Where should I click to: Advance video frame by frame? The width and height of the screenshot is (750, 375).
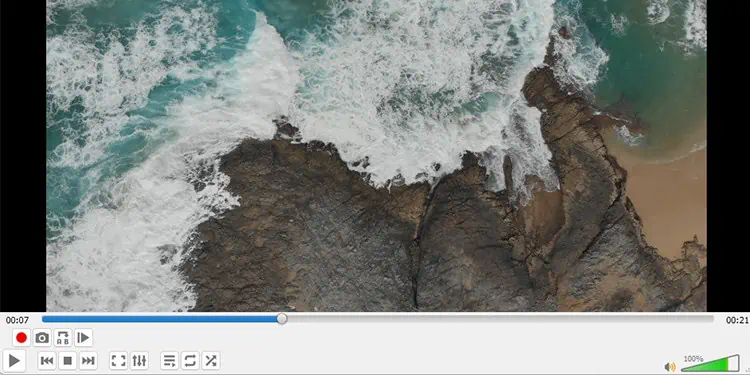click(x=83, y=338)
